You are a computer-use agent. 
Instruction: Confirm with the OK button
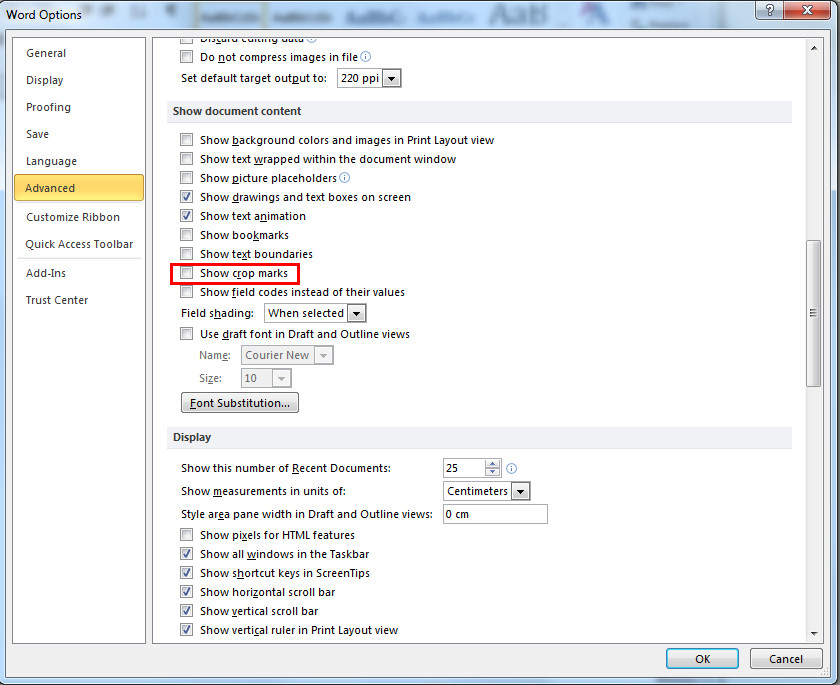coord(702,659)
